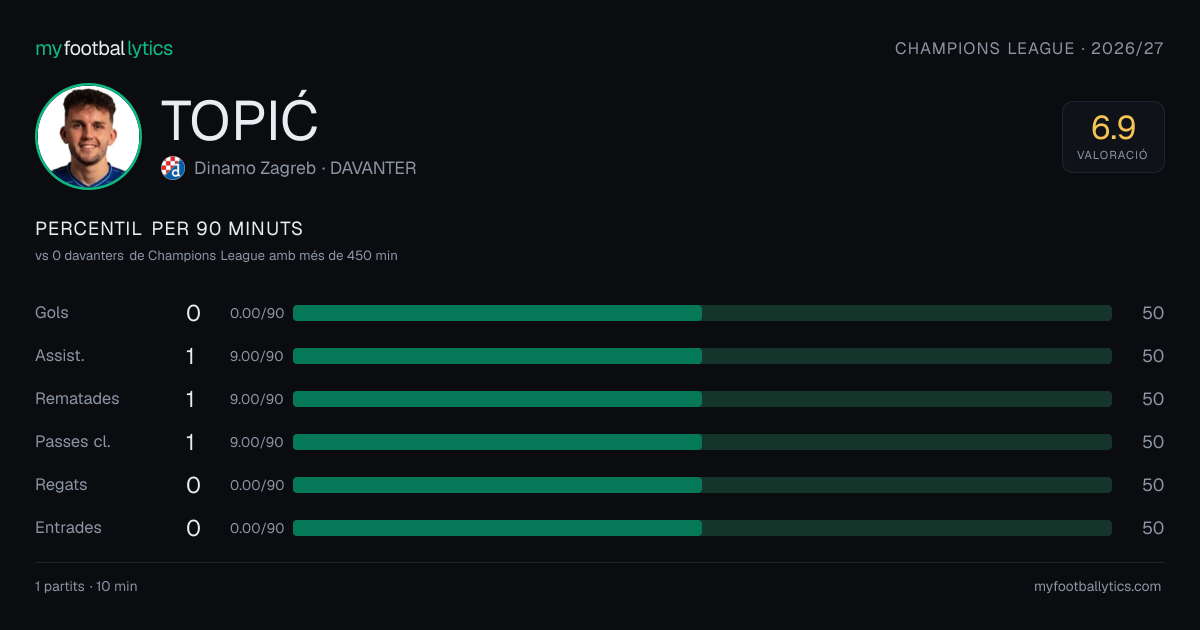Click the Entrades percentile value 50
Viewport: 1200px width, 630px height.
(x=1153, y=528)
